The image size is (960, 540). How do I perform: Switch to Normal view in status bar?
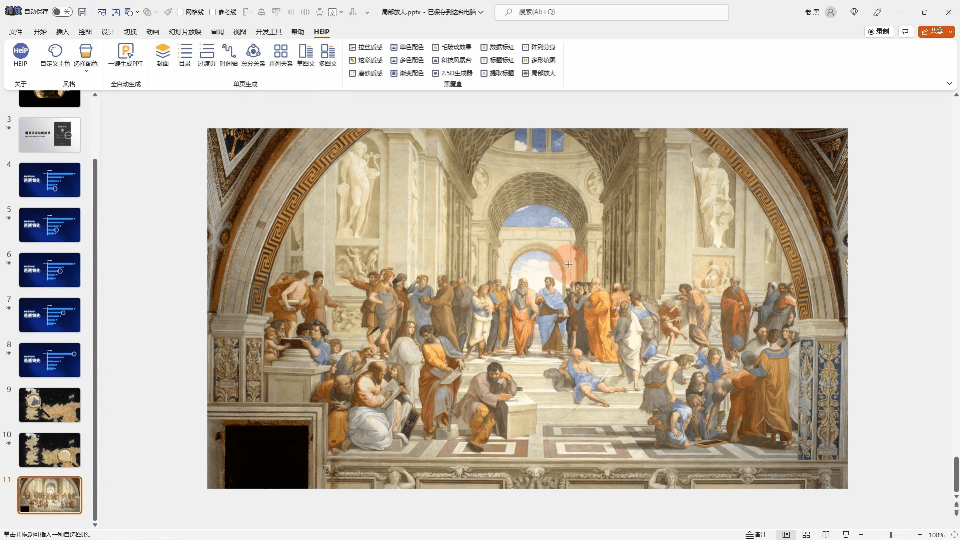786,534
